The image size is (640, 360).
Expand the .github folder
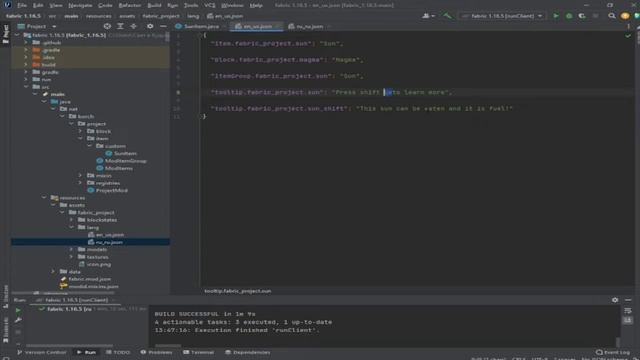click(26, 42)
